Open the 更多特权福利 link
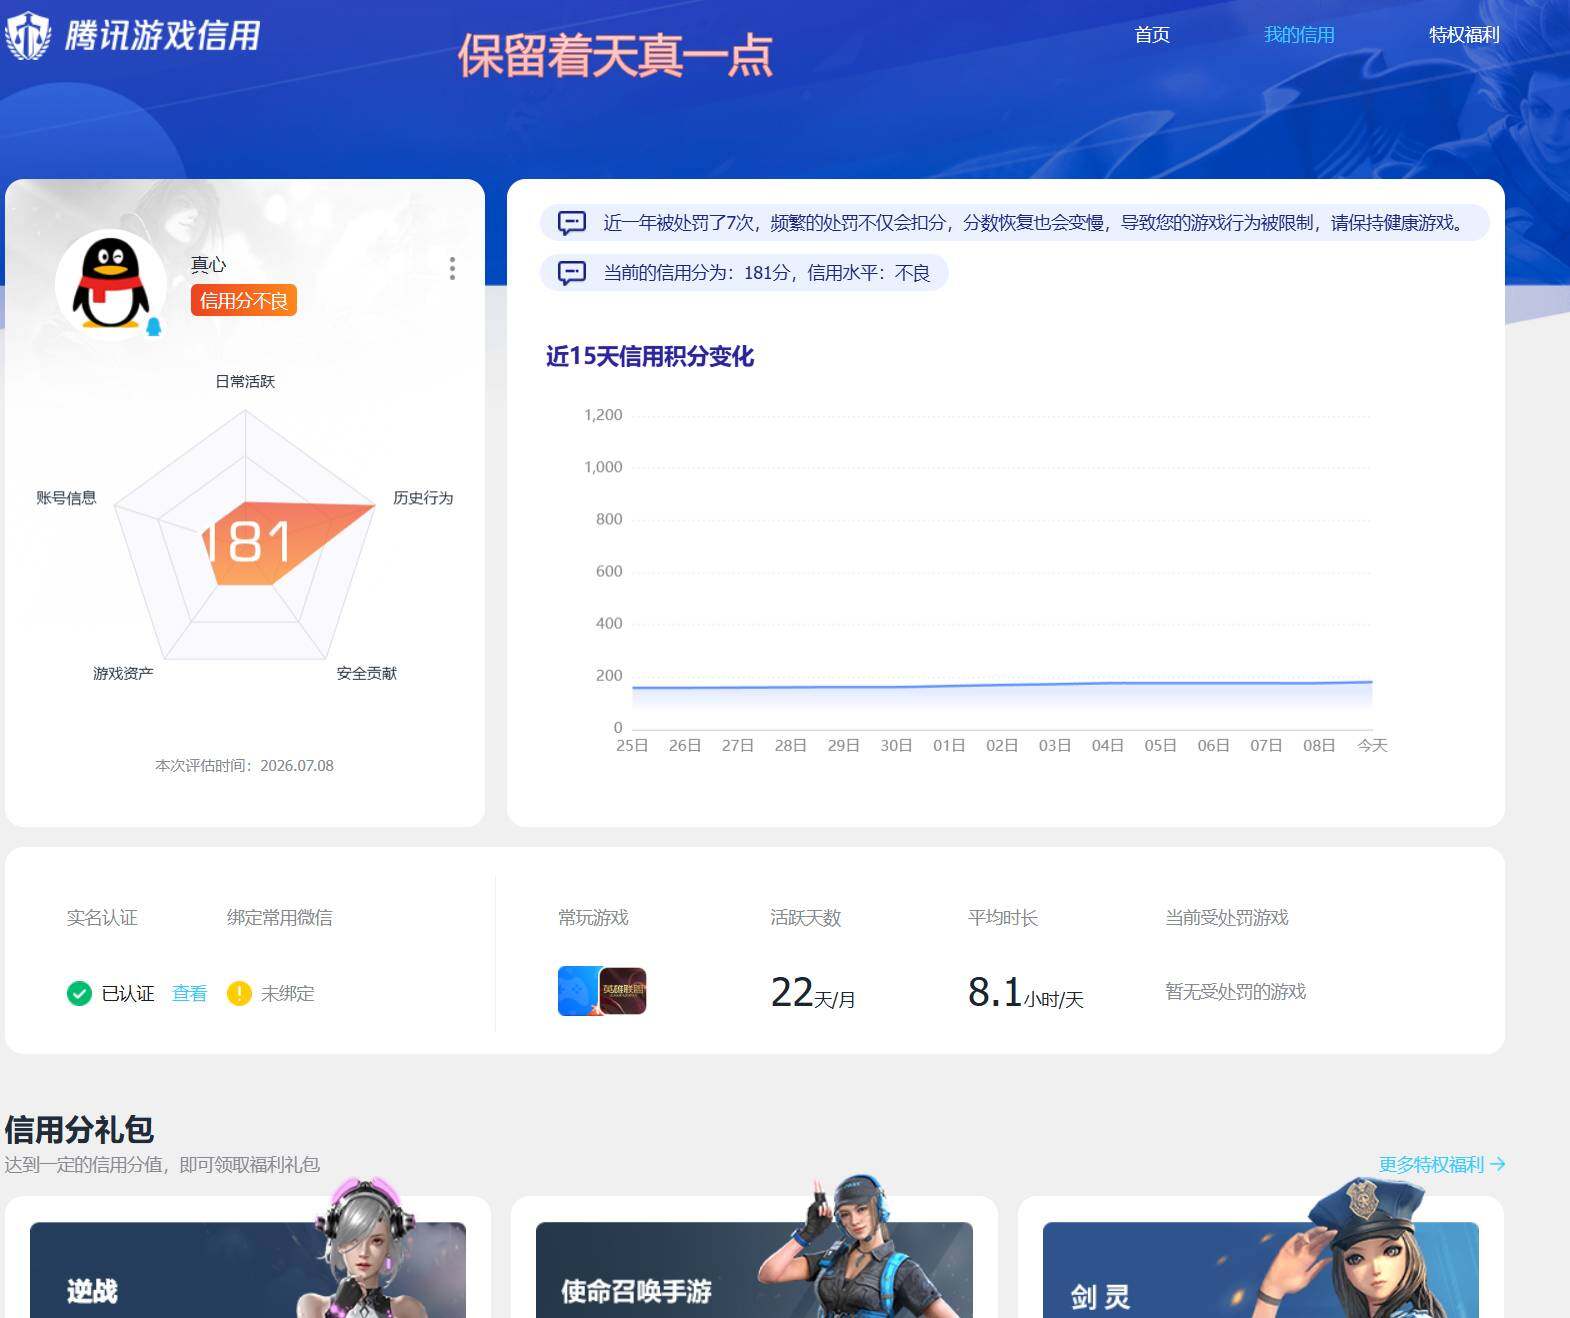The height and width of the screenshot is (1318, 1570). 1441,1164
